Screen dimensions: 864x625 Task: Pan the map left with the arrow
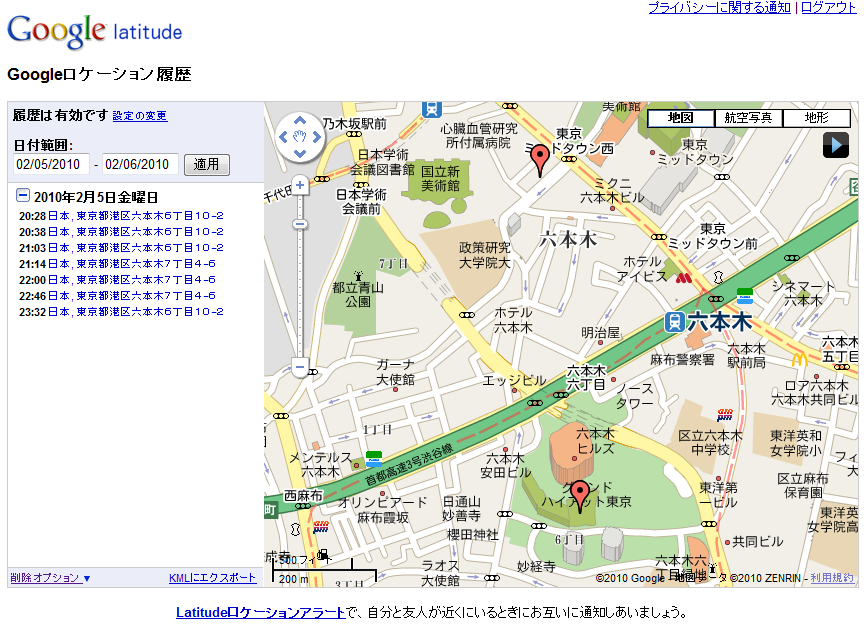coord(283,137)
